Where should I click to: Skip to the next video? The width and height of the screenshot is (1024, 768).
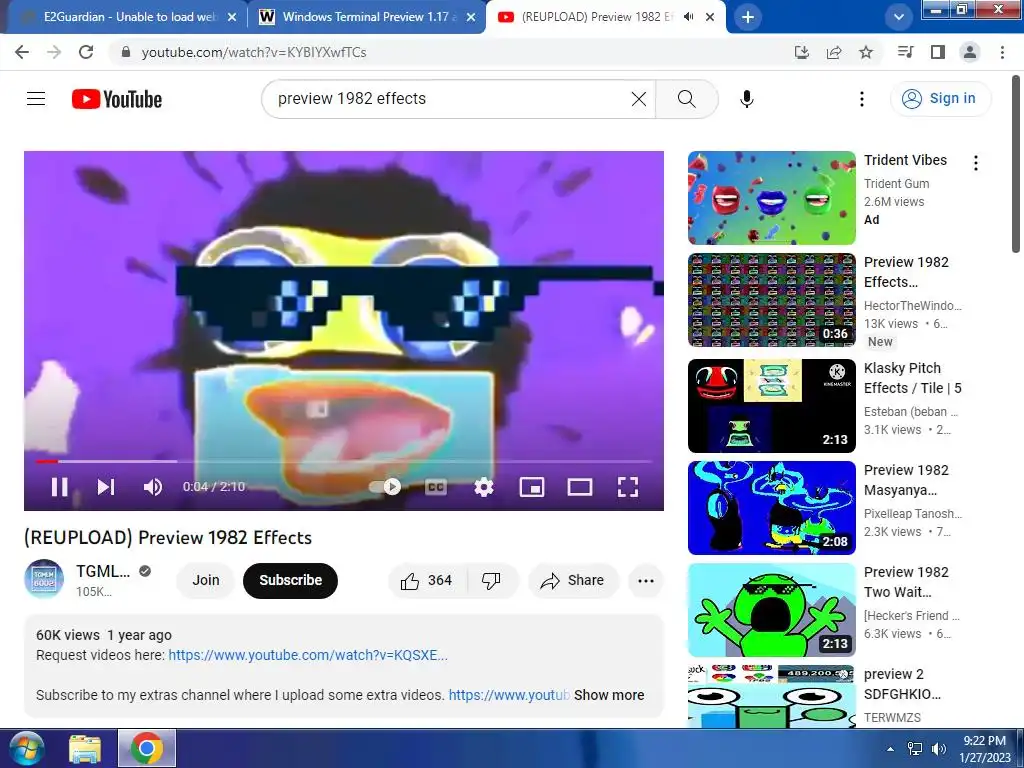106,487
